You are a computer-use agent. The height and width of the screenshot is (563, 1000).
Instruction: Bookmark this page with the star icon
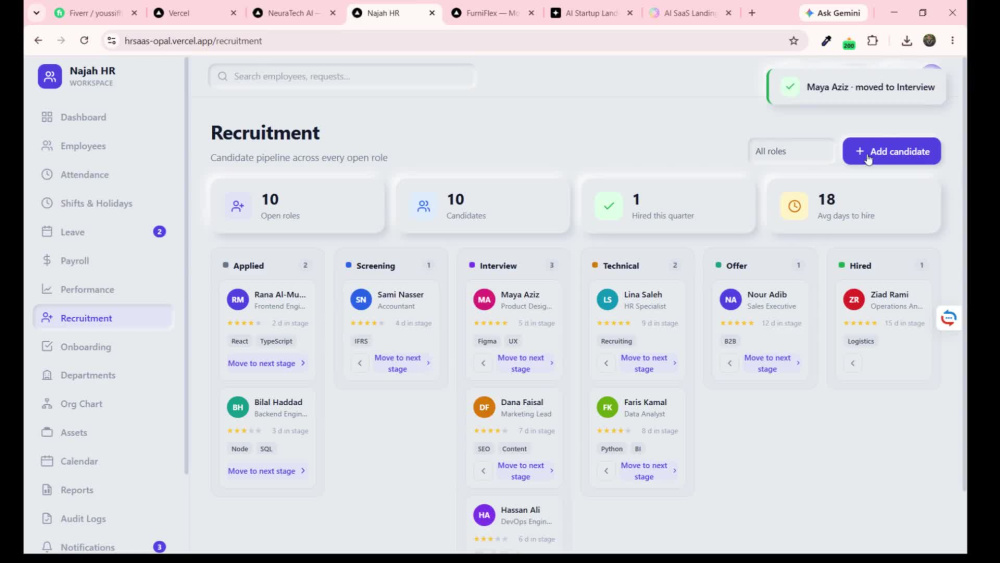pos(793,41)
